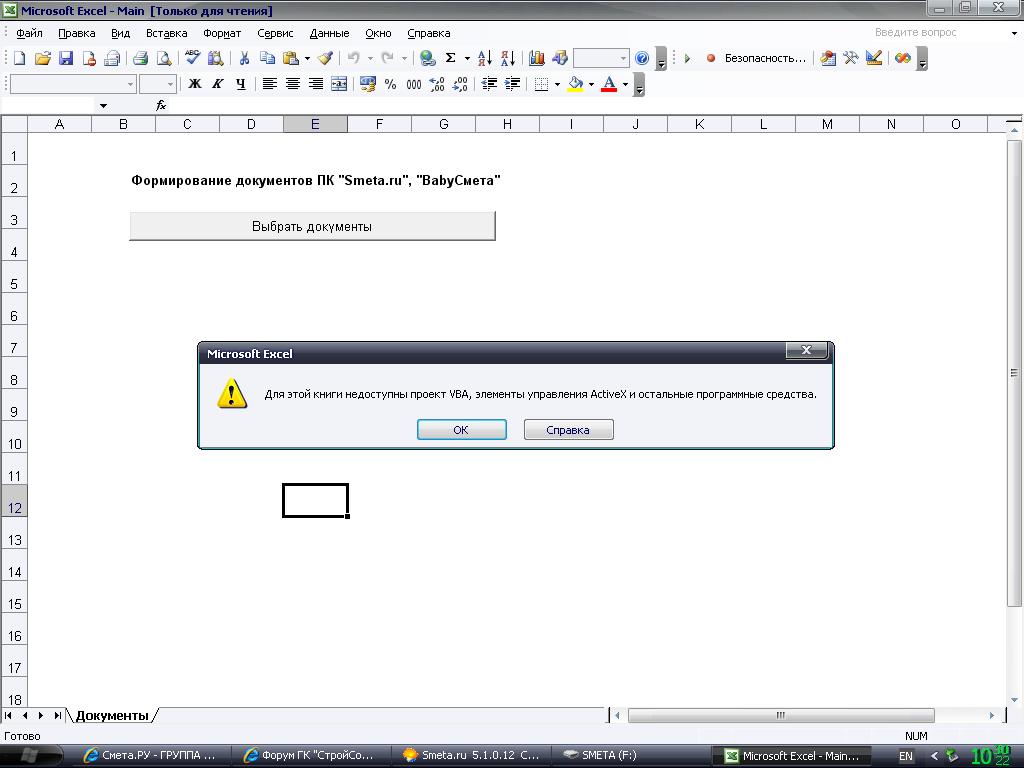This screenshot has height=768, width=1024.
Task: Insert a hyperlink with the globe icon
Action: (428, 58)
